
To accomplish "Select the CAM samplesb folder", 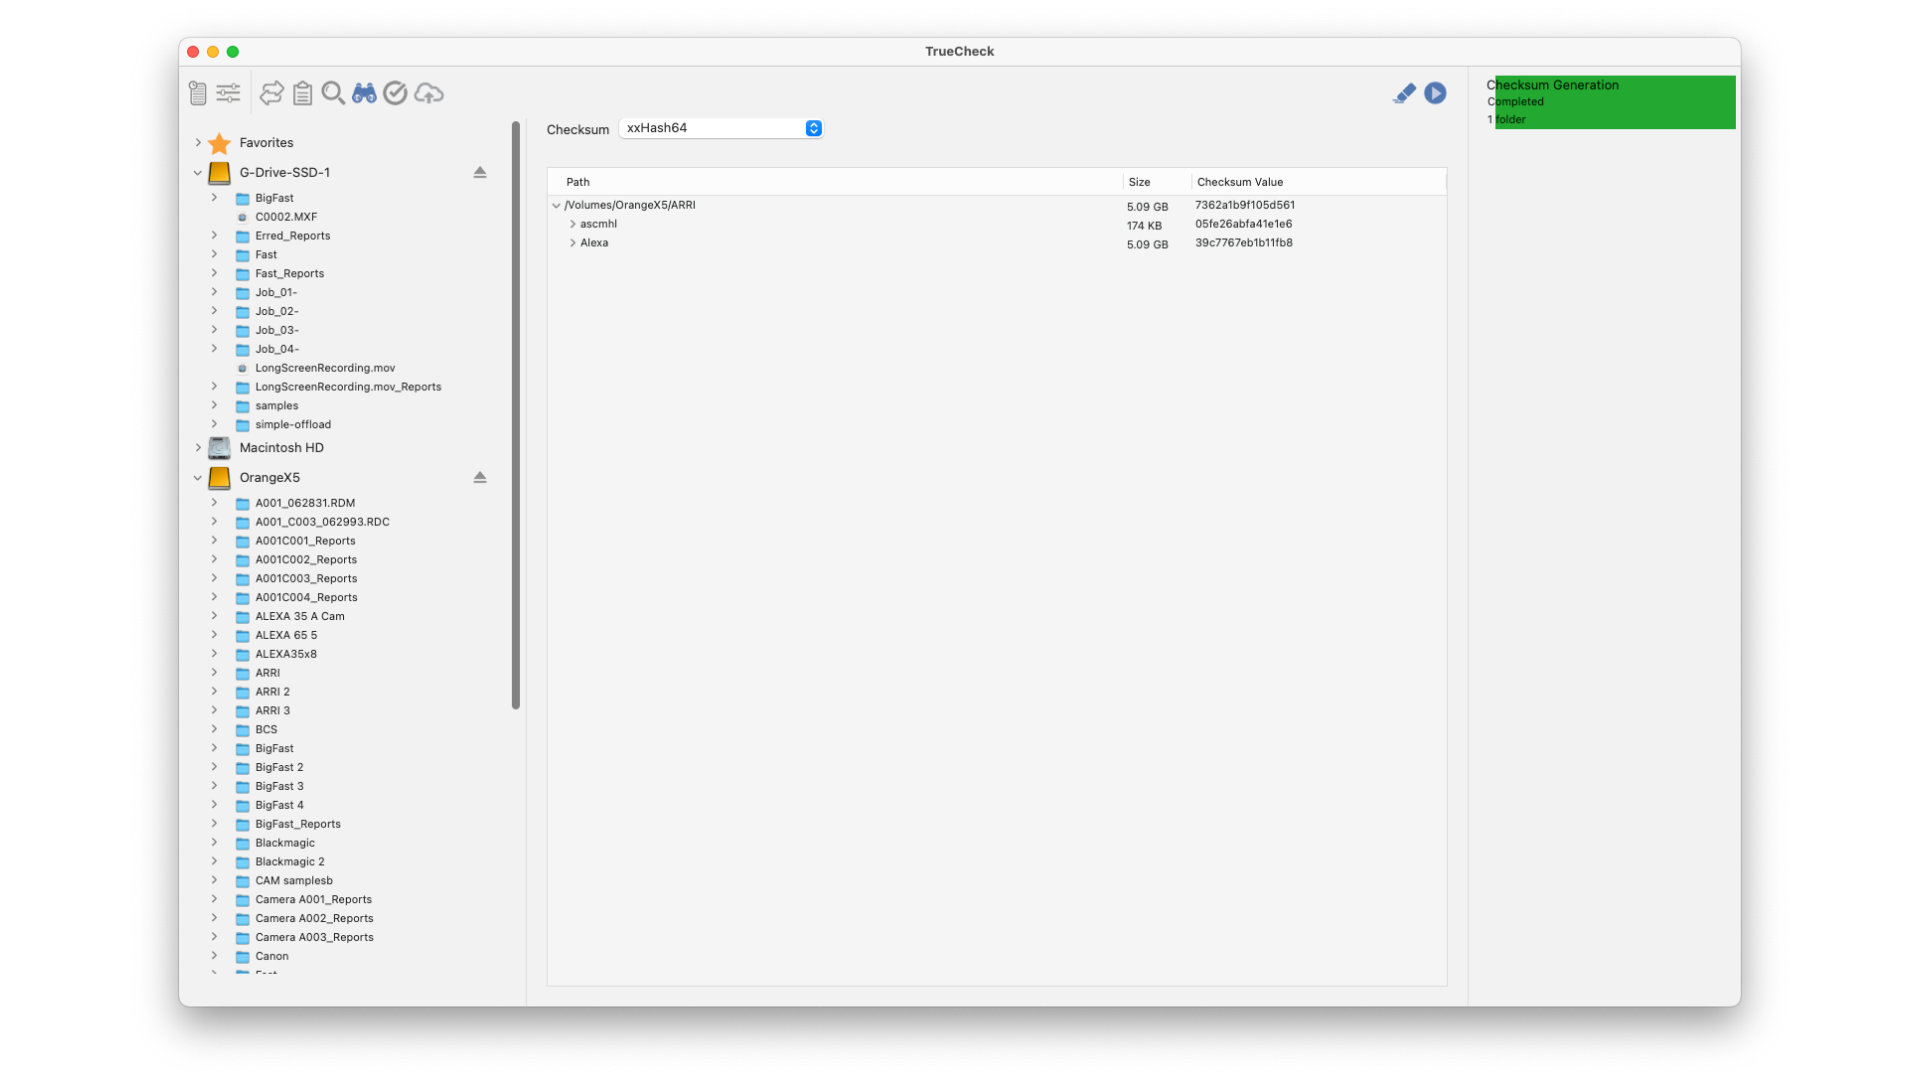I will tap(294, 881).
